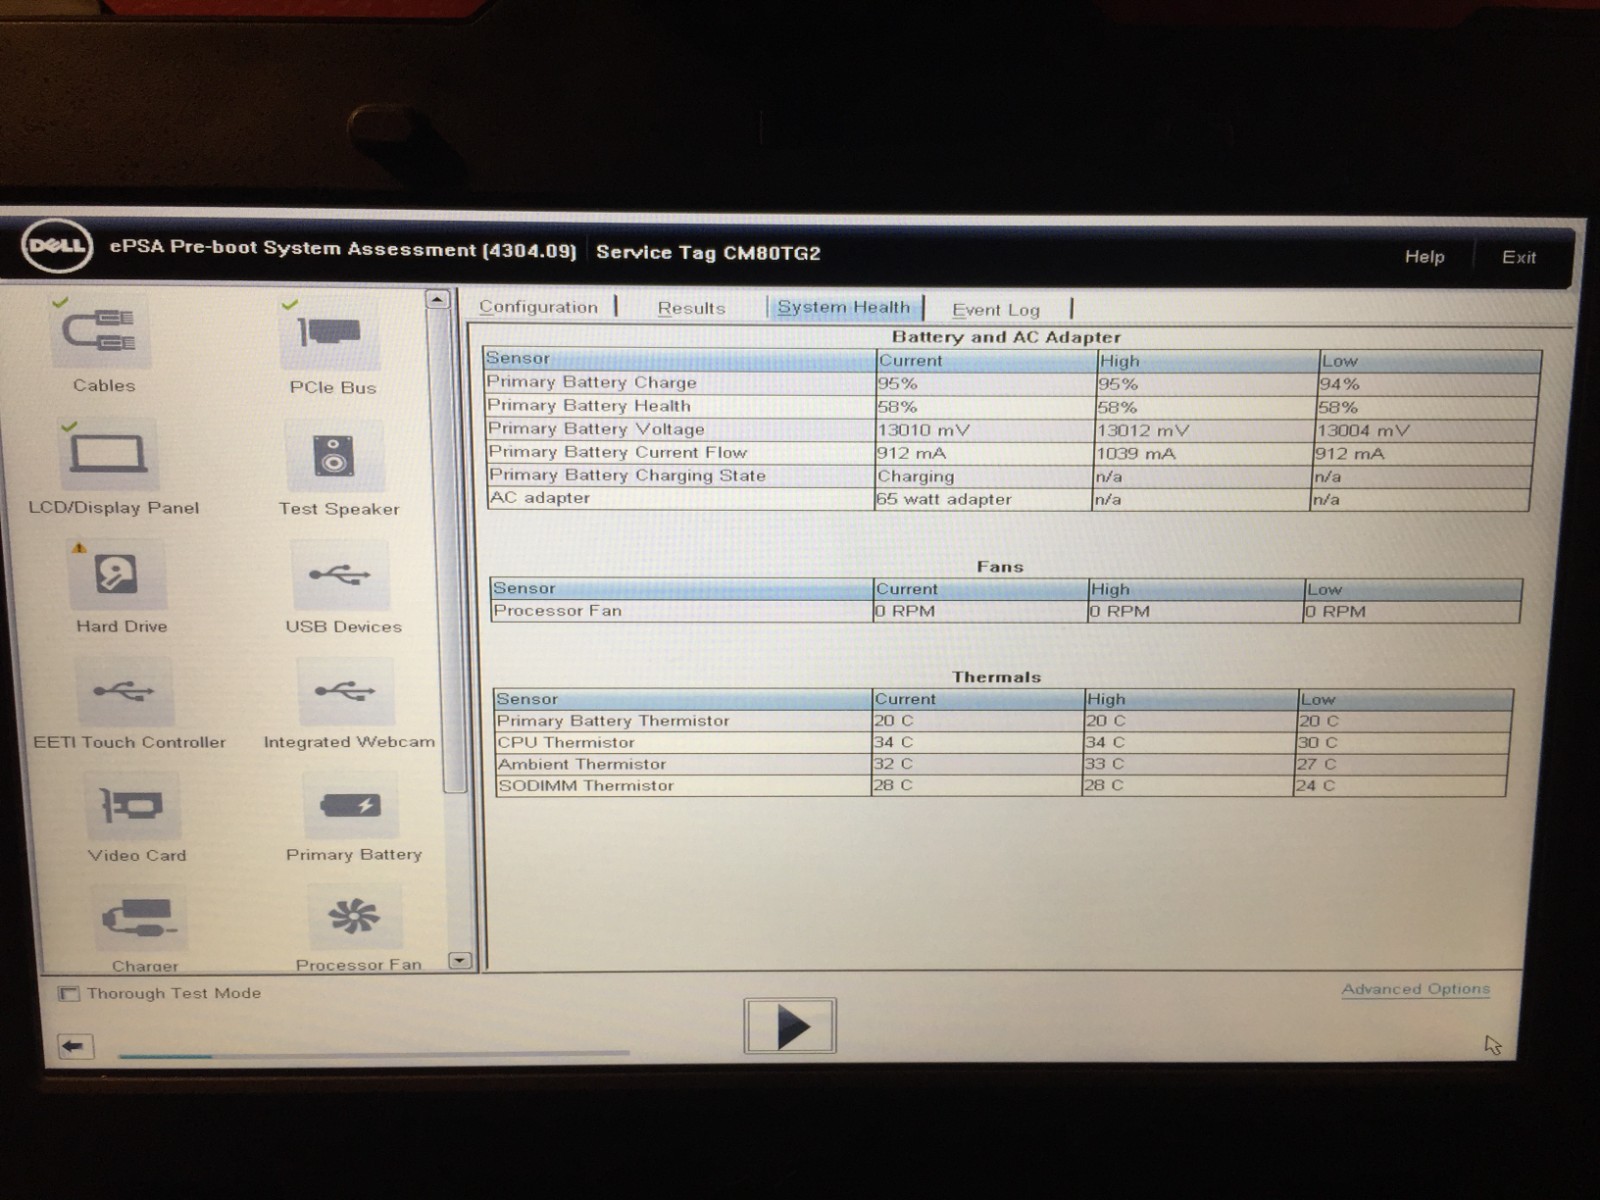Select the Primary Battery Charge row label
The height and width of the screenshot is (1200, 1600).
[591, 382]
